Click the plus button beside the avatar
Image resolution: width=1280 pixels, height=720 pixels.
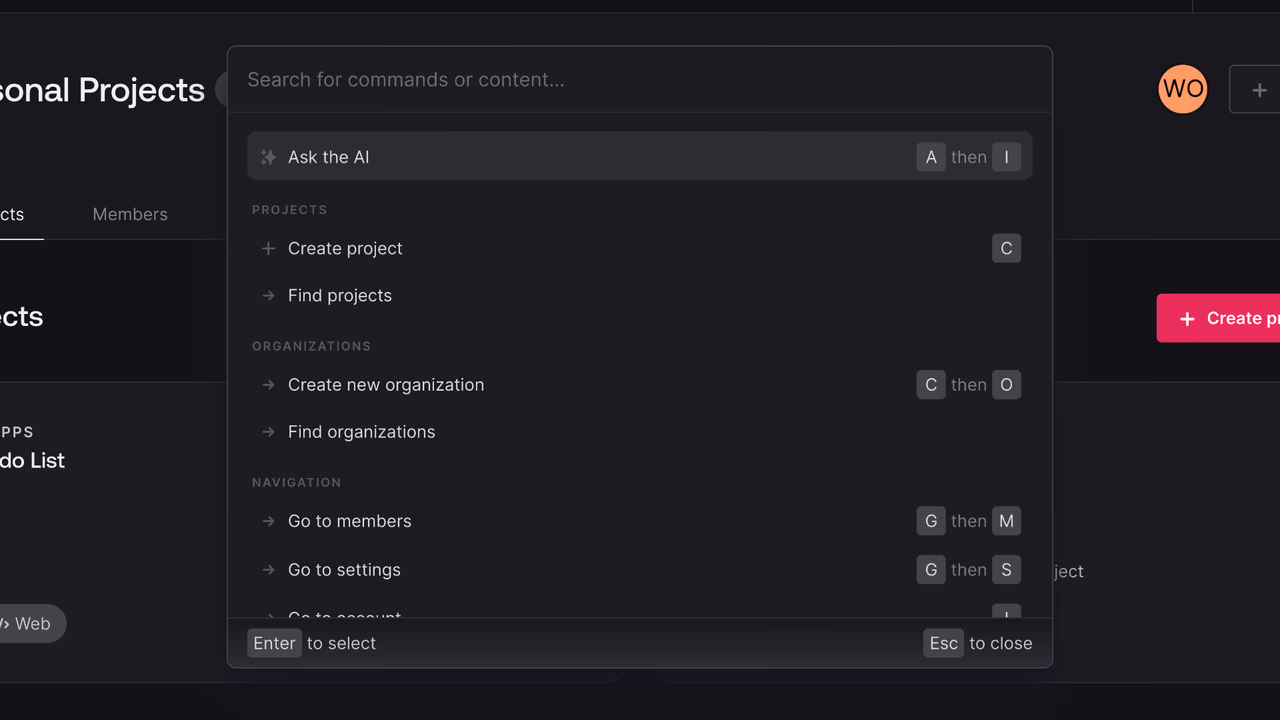coord(1259,90)
